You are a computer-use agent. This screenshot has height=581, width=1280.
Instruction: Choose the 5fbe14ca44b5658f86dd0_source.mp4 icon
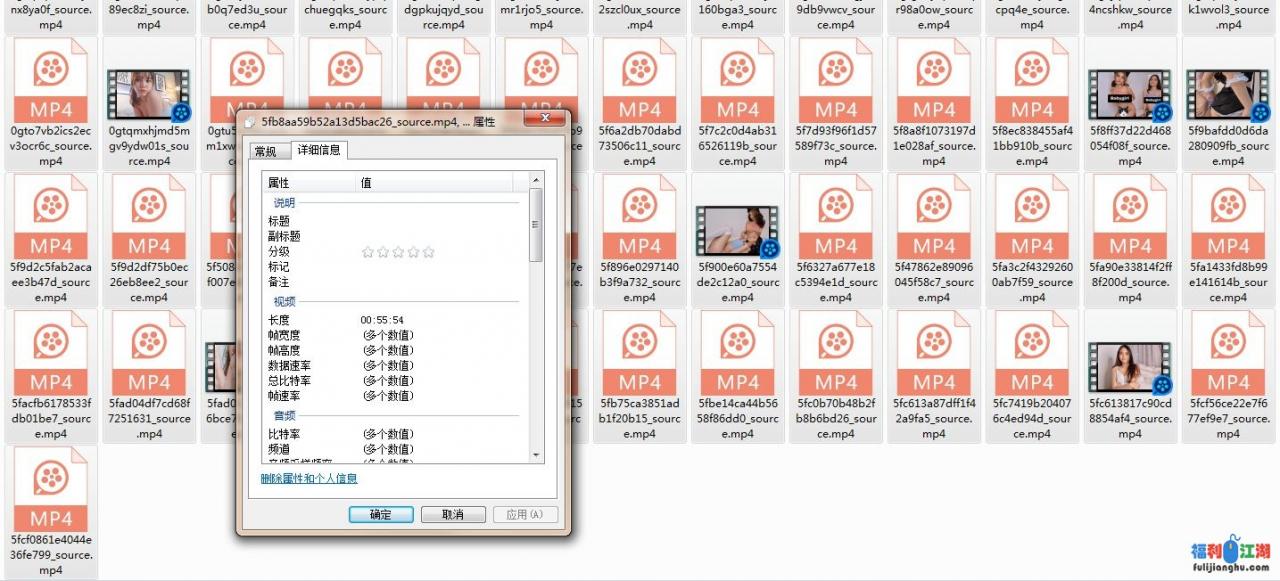(x=737, y=359)
